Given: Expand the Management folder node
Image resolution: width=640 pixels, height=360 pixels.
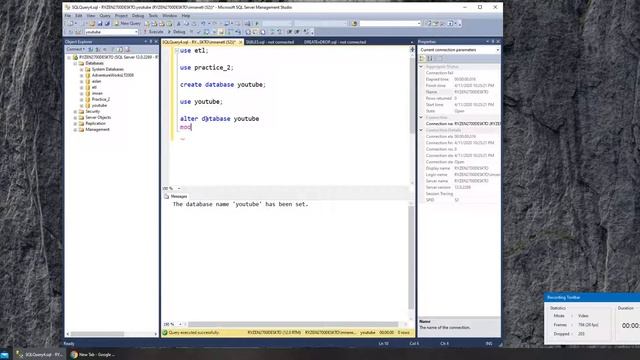Looking at the screenshot, I should [75, 130].
